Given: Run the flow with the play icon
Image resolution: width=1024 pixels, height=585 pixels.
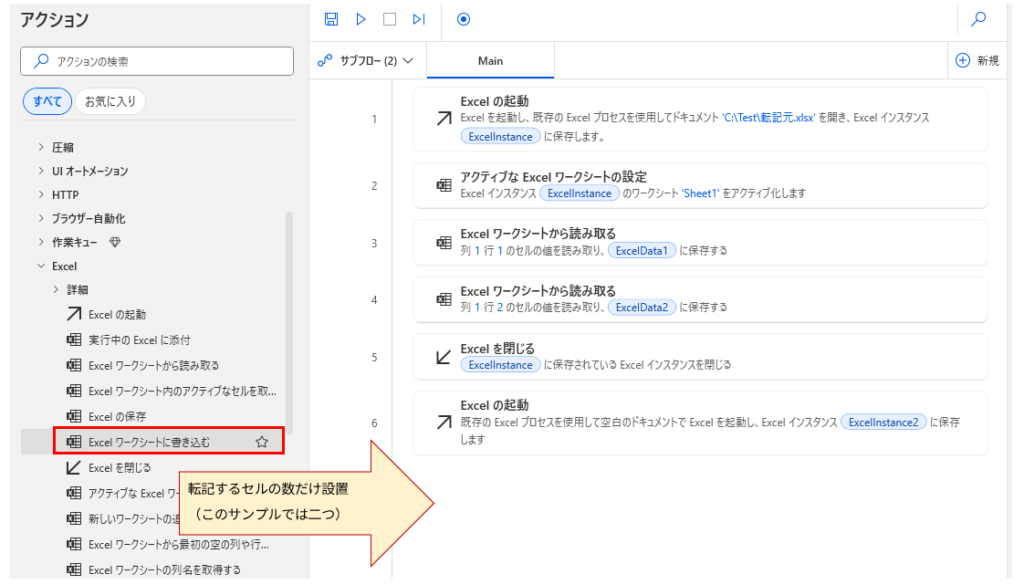Looking at the screenshot, I should (359, 18).
